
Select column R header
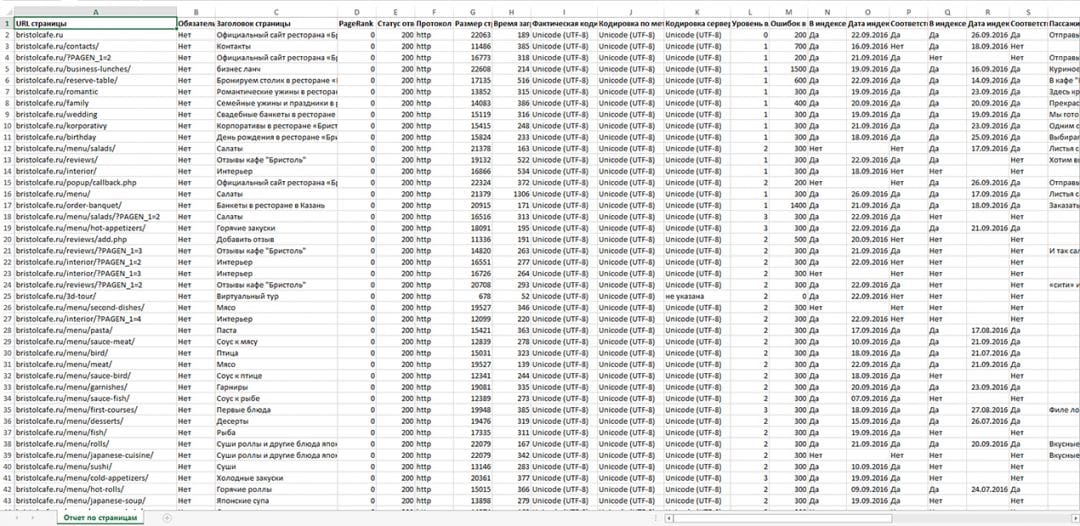(988, 12)
